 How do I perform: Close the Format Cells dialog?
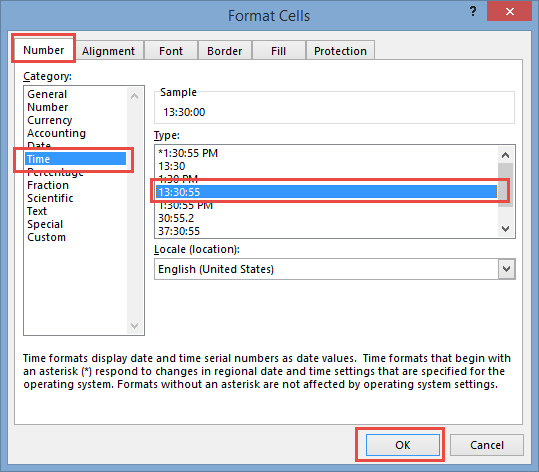(509, 12)
